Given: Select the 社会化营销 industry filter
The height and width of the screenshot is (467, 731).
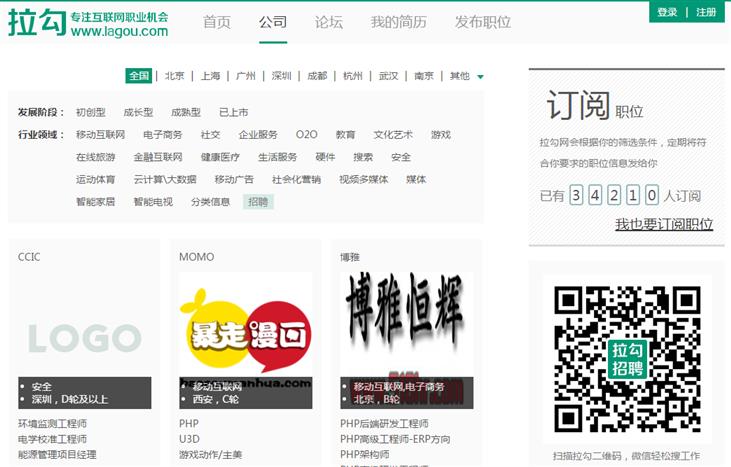Looking at the screenshot, I should pyautogui.click(x=297, y=179).
